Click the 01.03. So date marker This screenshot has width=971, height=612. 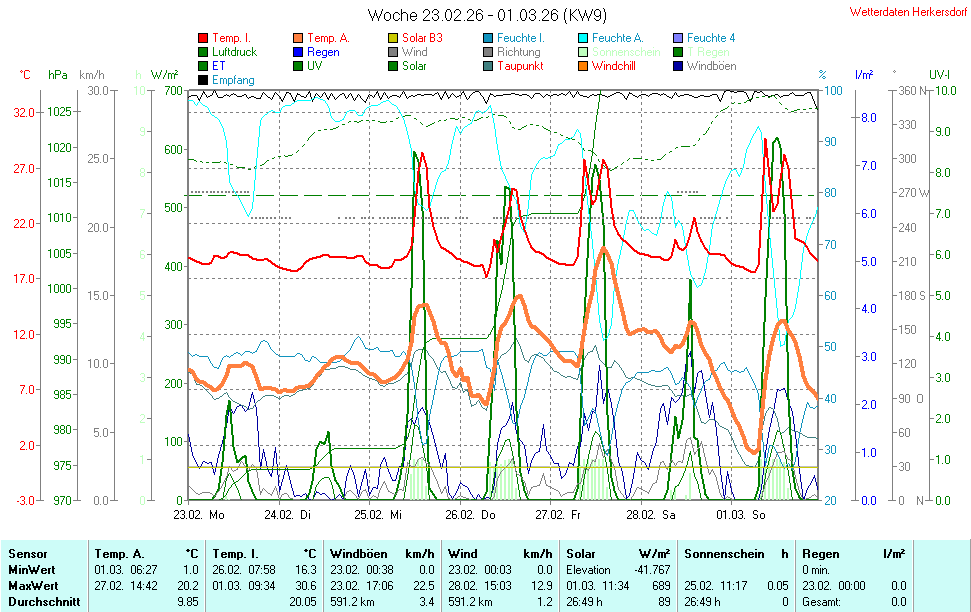[x=741, y=515]
